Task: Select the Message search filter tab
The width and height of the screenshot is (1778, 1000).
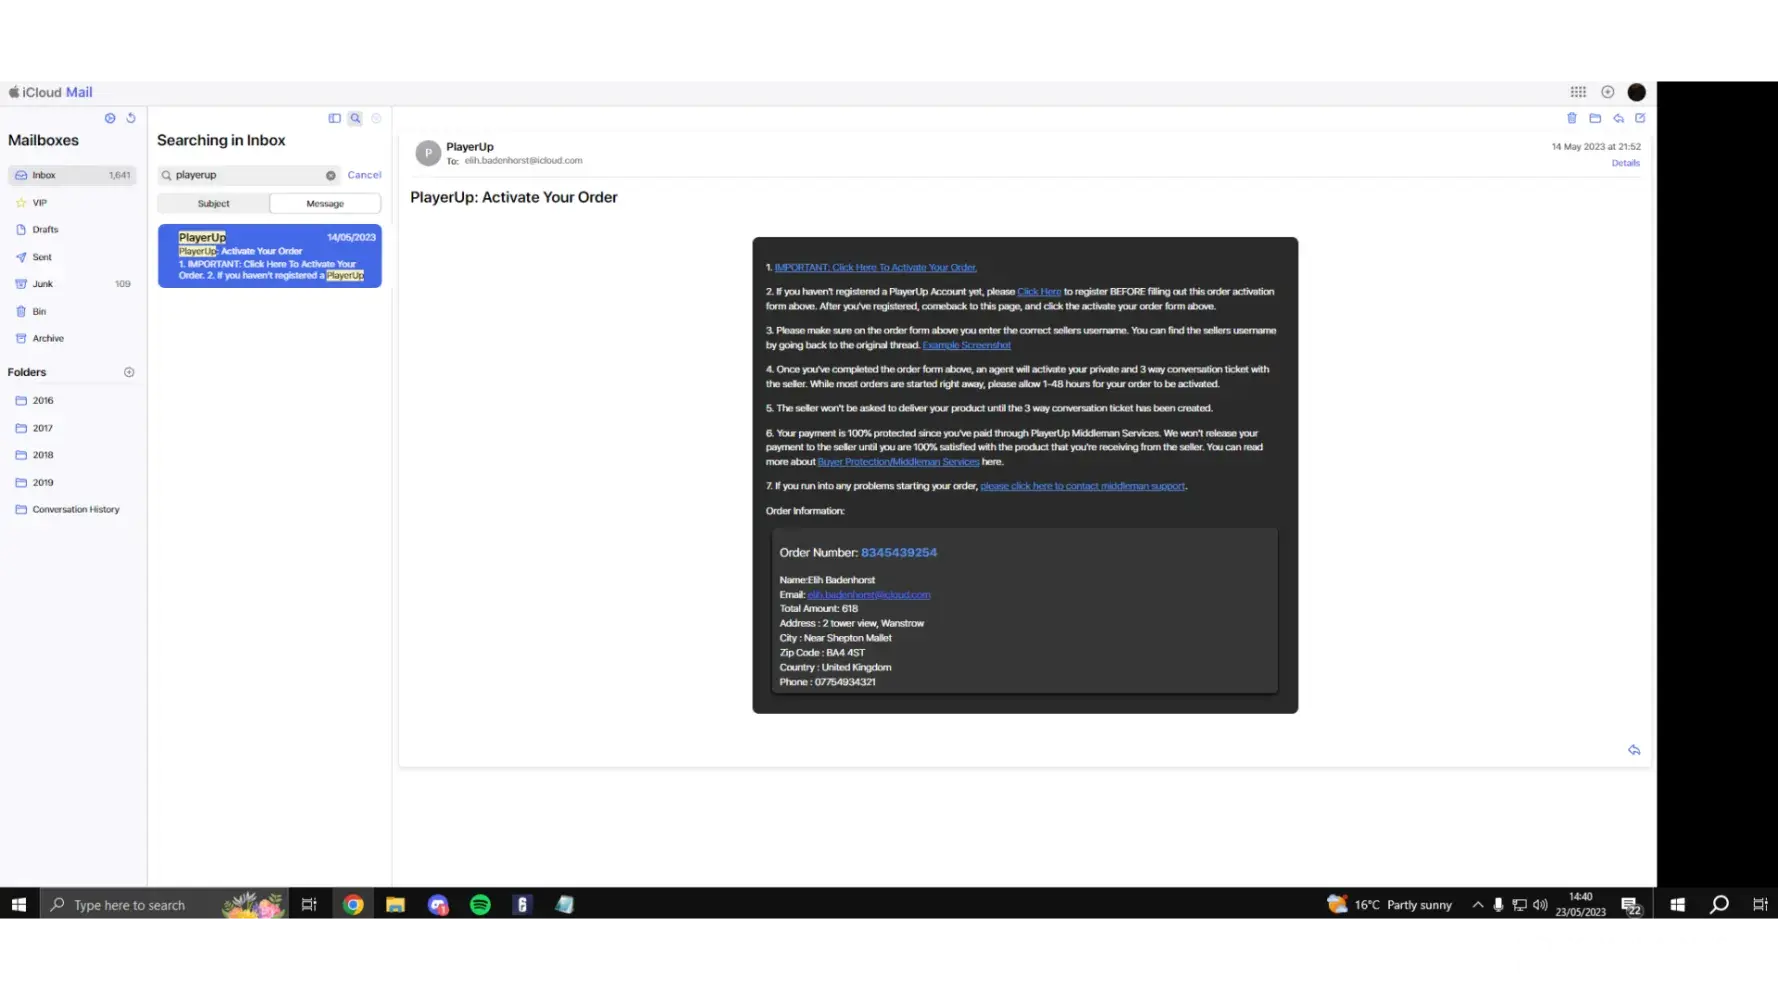Action: pos(325,204)
